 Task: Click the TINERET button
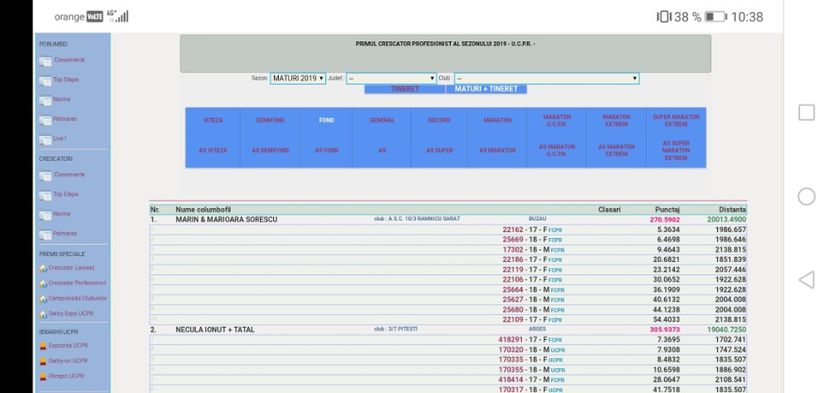(x=405, y=89)
